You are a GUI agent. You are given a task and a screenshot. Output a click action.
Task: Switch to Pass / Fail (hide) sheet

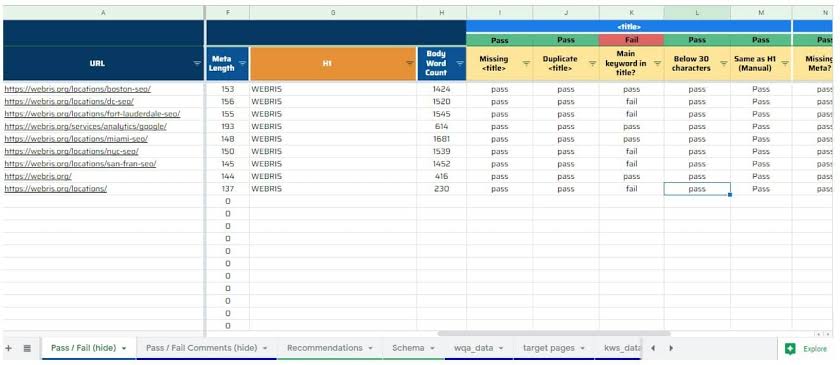[x=83, y=348]
